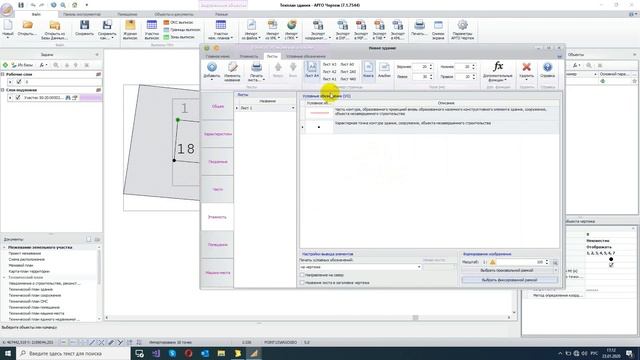The height and width of the screenshot is (360, 640).
Task: Switch to the Файл ribbon tab
Action: [x=36, y=14]
